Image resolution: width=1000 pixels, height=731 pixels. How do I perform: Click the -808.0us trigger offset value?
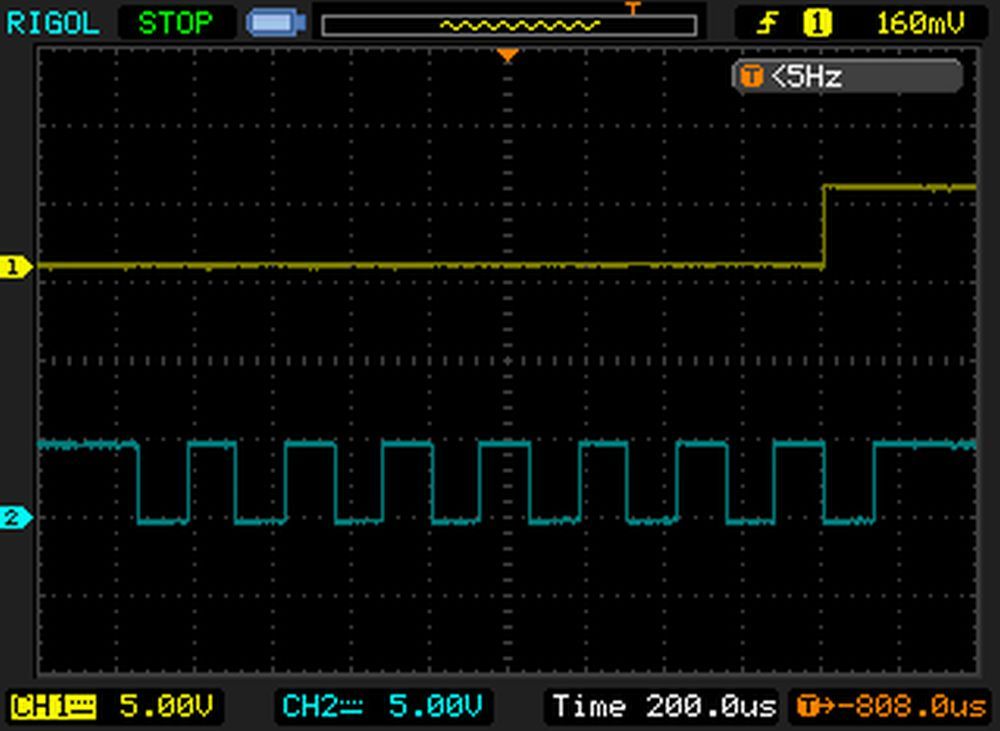click(x=912, y=707)
